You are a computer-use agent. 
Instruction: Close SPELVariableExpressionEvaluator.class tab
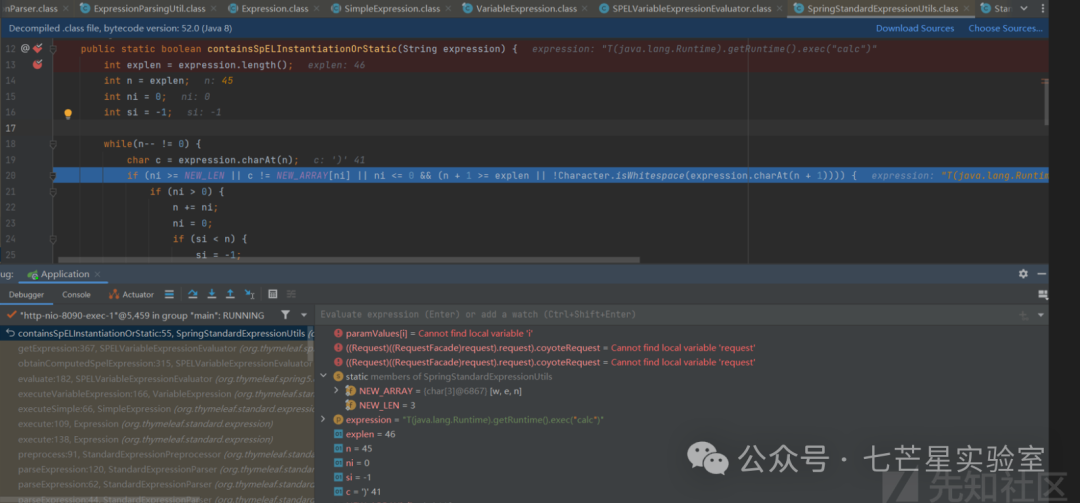[780, 8]
